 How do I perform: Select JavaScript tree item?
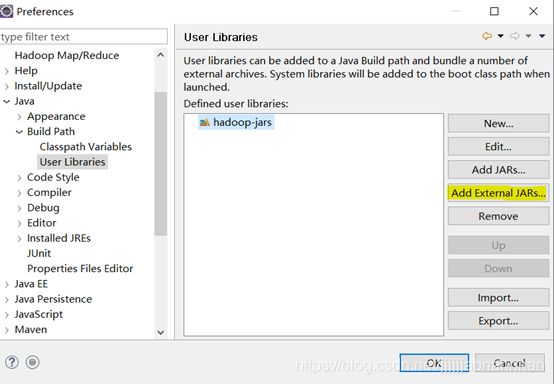(39, 314)
